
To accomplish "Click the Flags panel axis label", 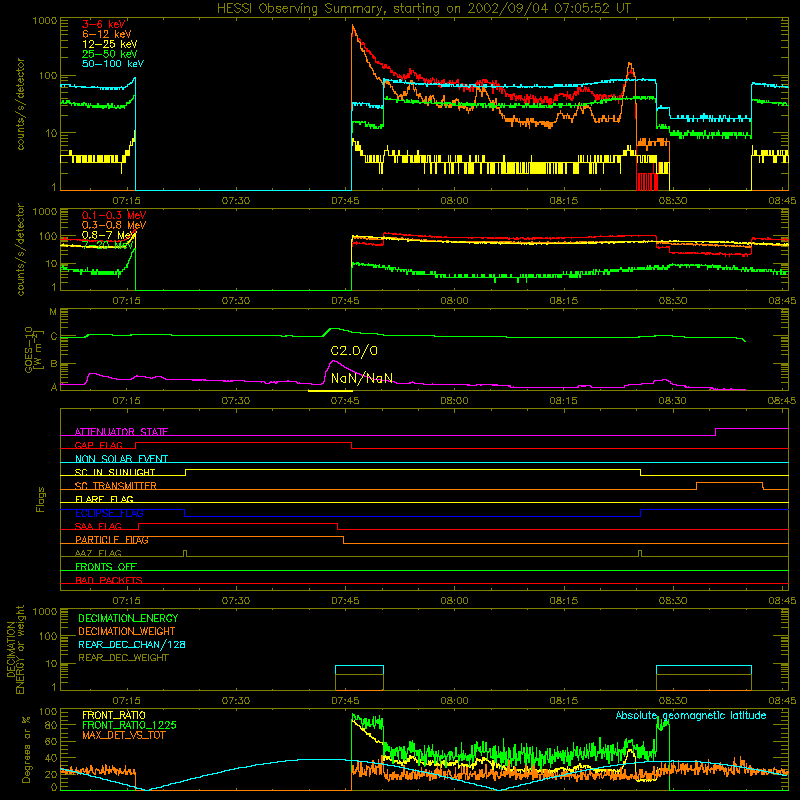I will [40, 499].
